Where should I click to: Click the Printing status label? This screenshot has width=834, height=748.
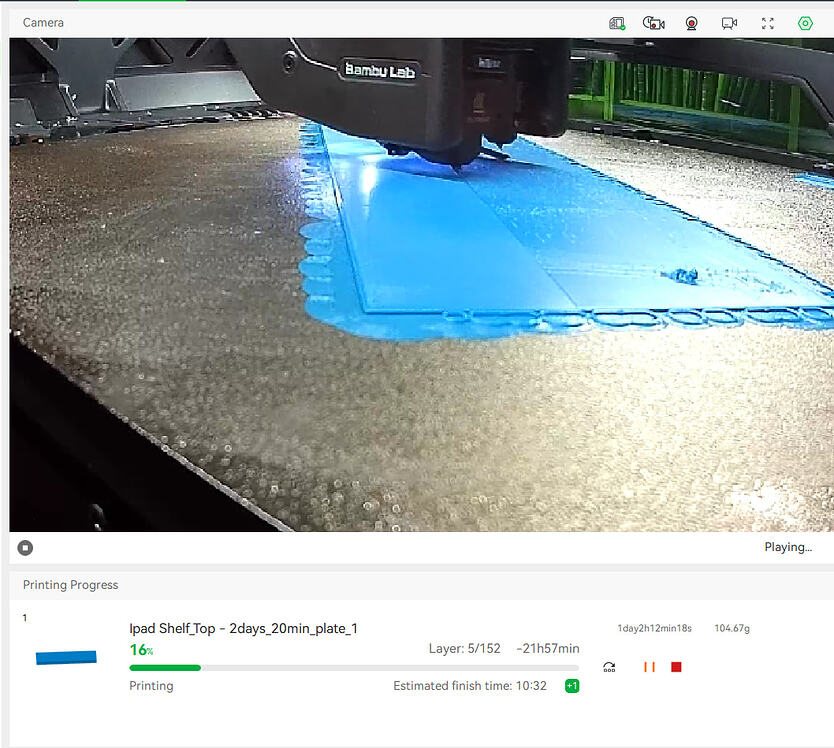[x=151, y=686]
